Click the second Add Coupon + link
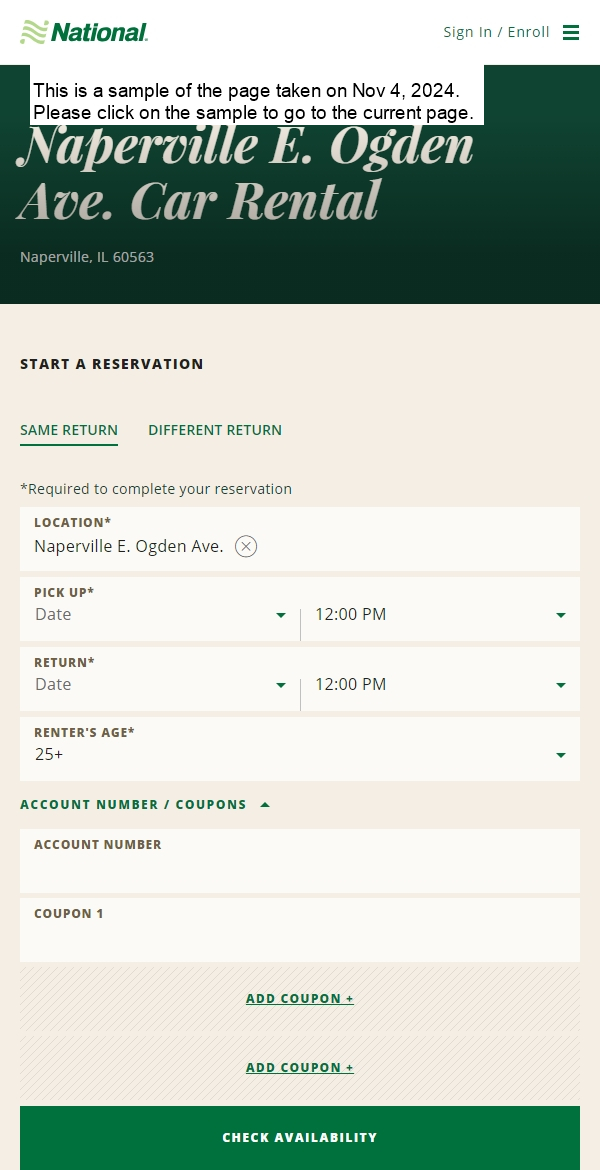 [x=300, y=1068]
